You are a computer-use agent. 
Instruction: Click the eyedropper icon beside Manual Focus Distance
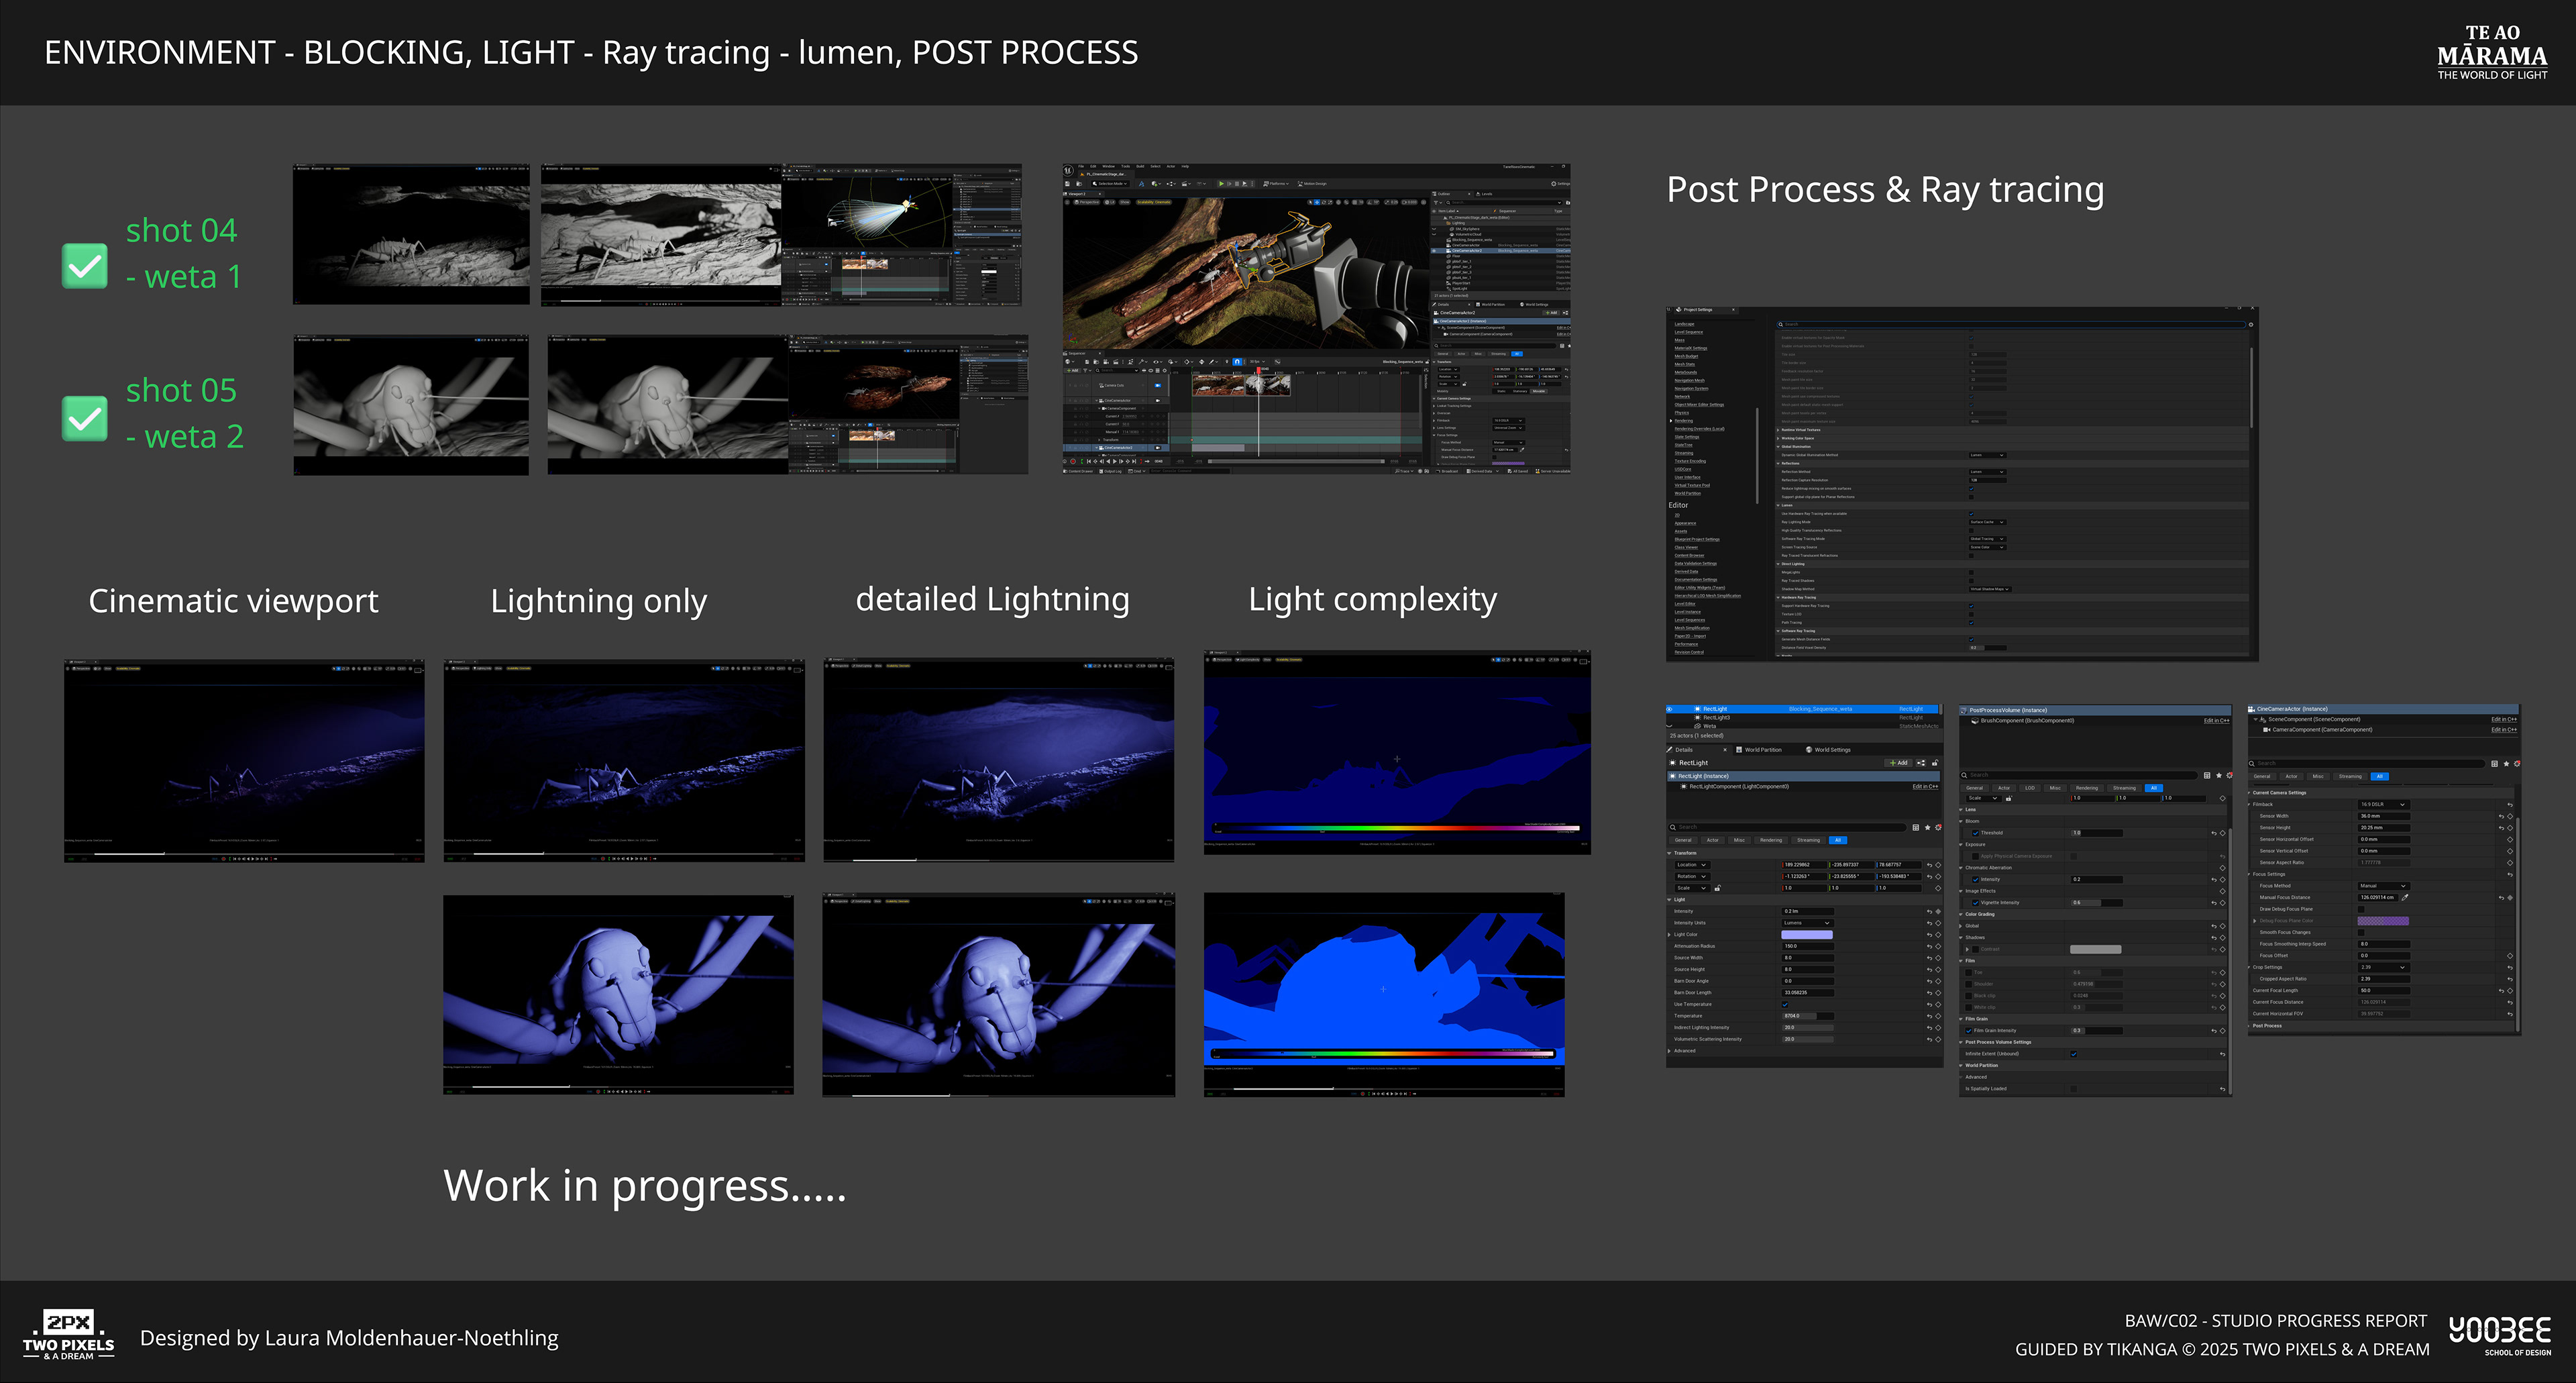pos(2405,897)
